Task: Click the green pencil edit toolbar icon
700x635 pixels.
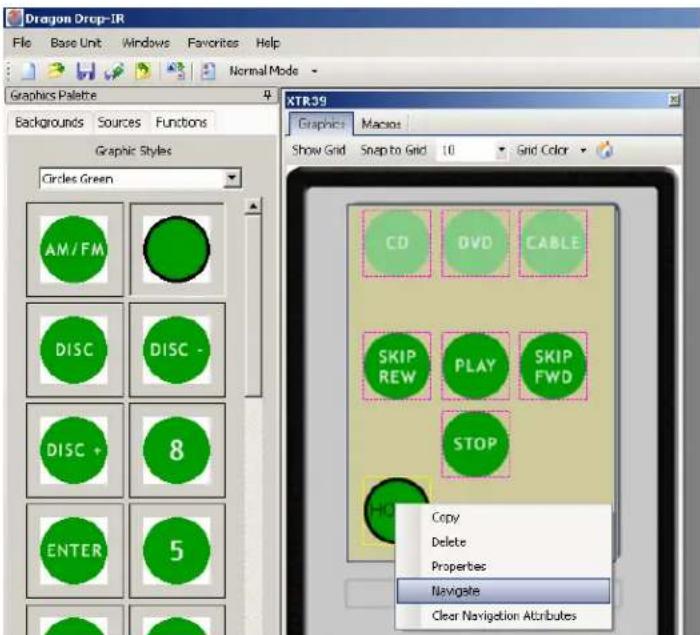Action: click(x=114, y=71)
